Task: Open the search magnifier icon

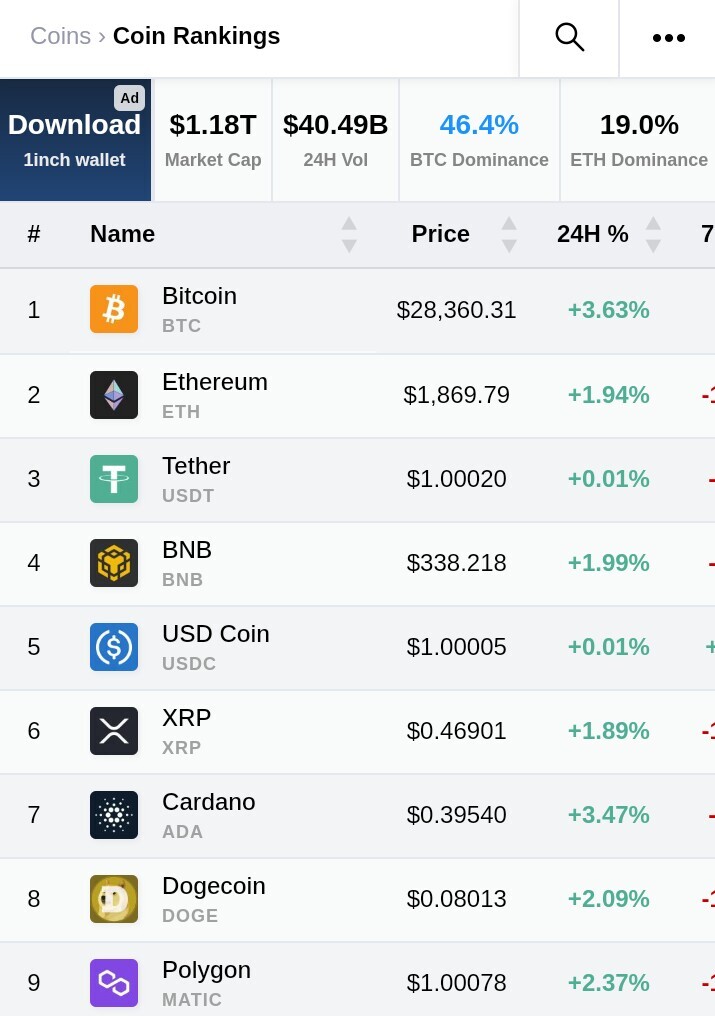Action: coord(569,37)
